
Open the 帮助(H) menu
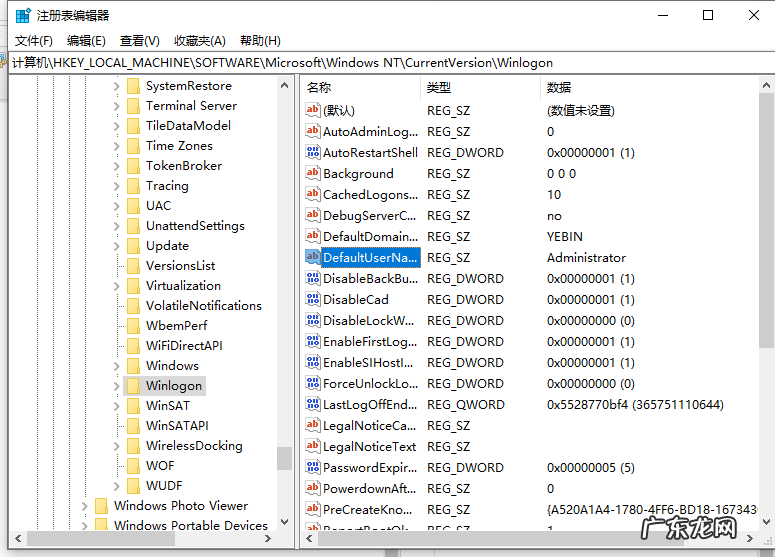(x=260, y=41)
